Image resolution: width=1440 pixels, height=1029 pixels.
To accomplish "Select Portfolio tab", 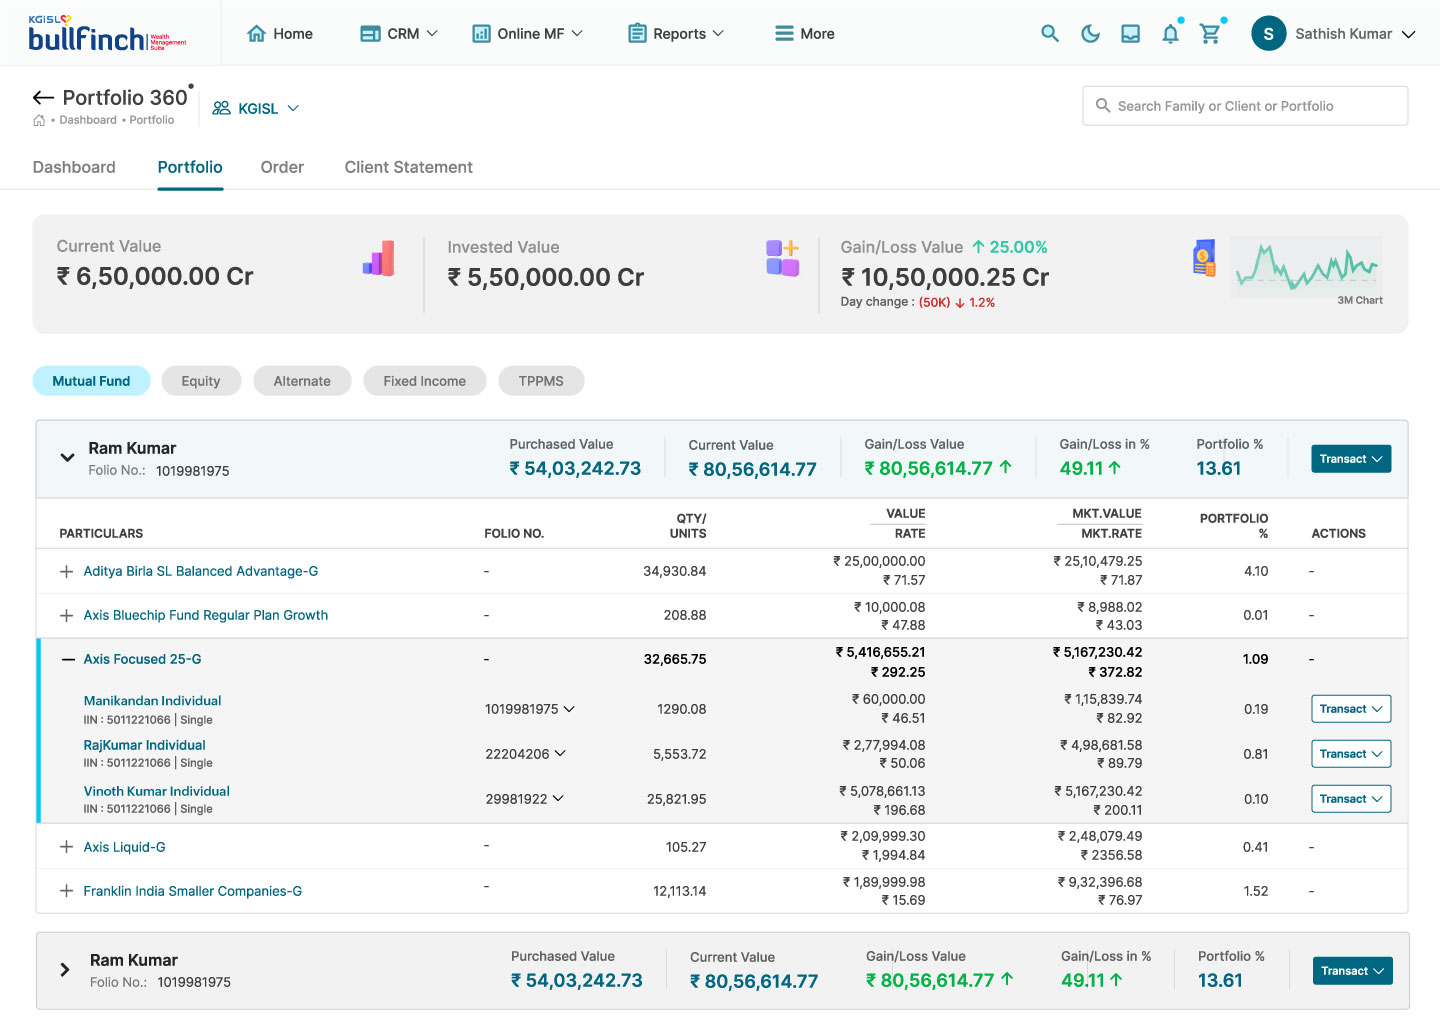I will pos(190,167).
